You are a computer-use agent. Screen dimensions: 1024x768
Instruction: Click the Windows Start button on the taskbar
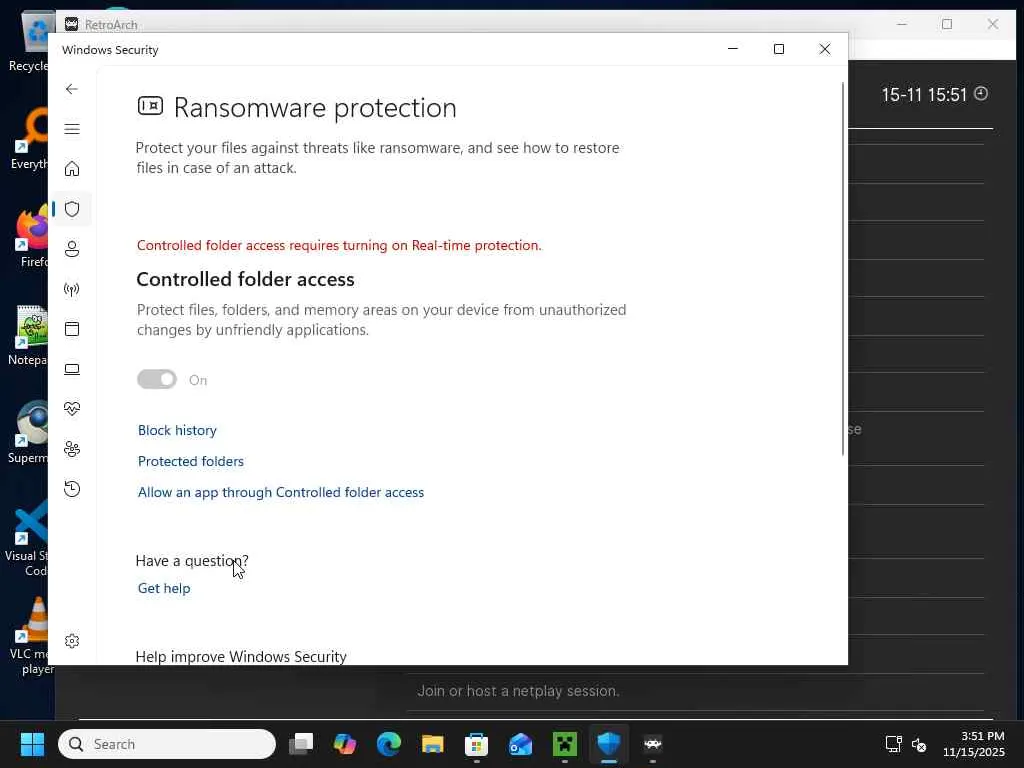coord(32,744)
